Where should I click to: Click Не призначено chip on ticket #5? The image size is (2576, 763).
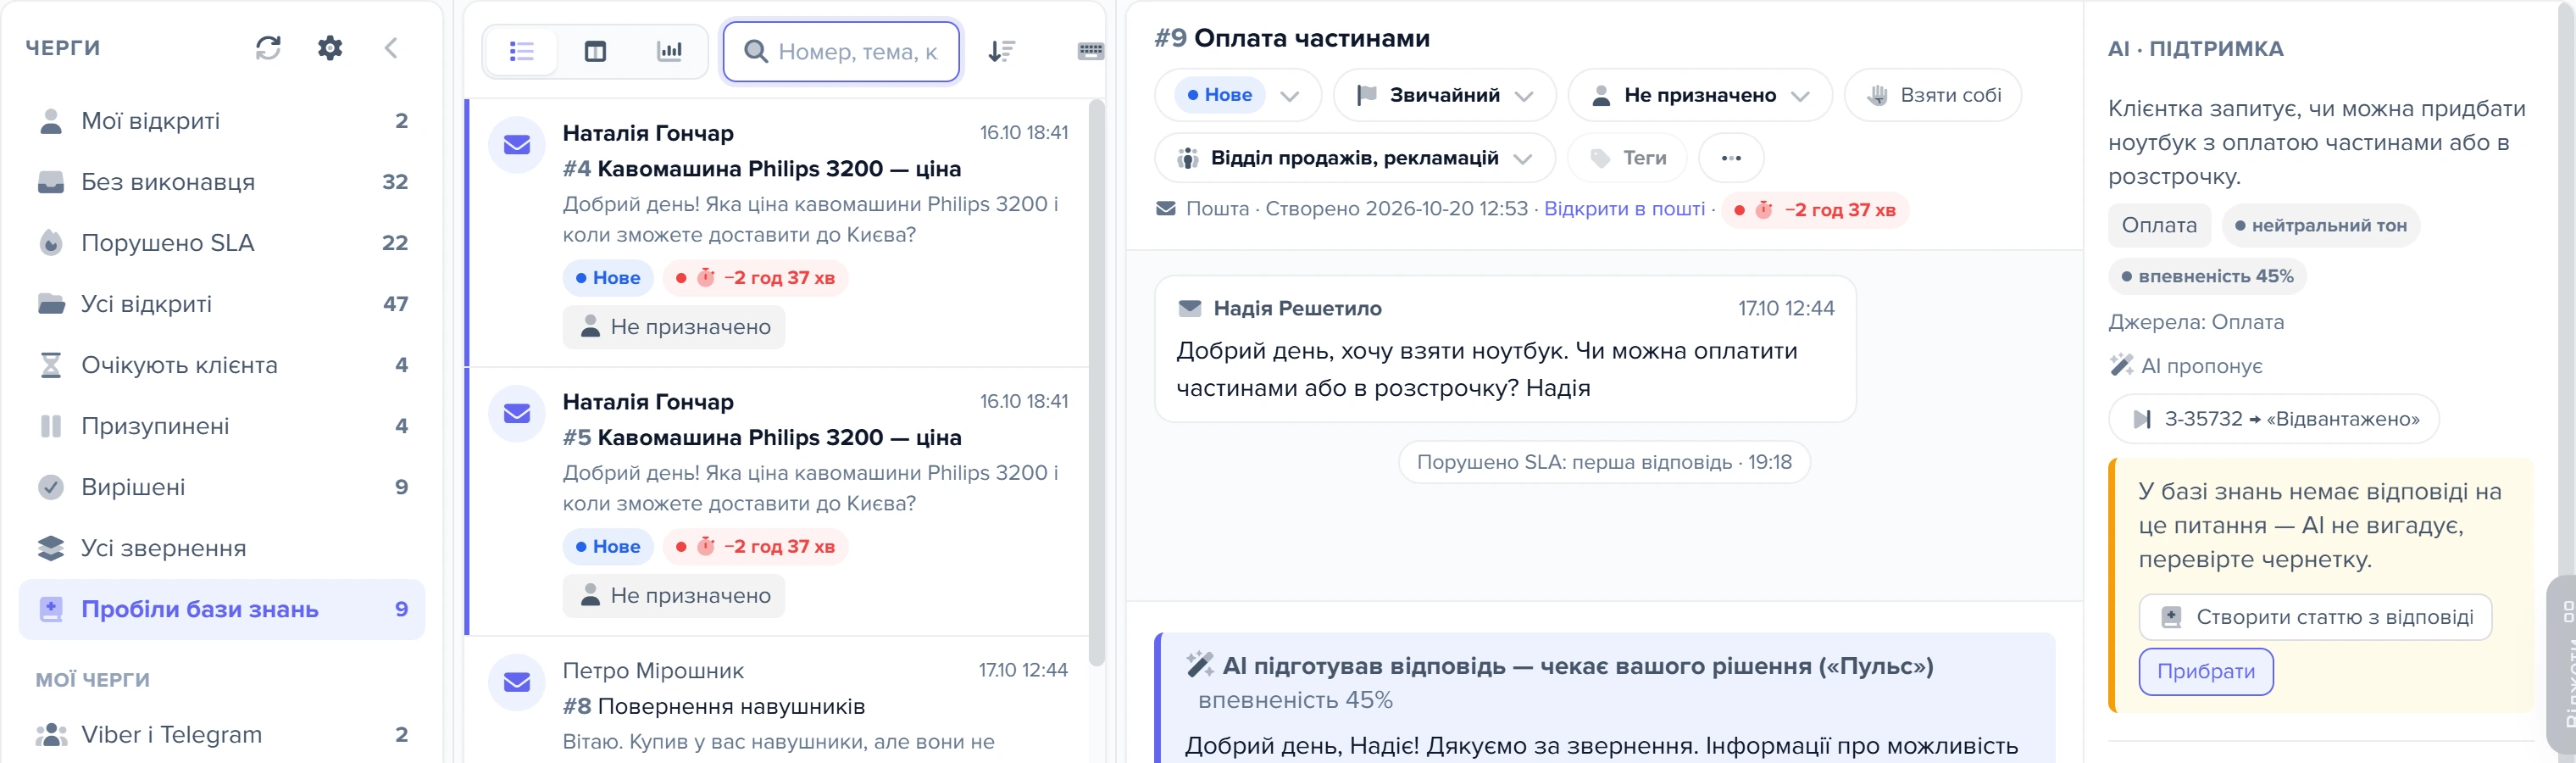click(674, 596)
